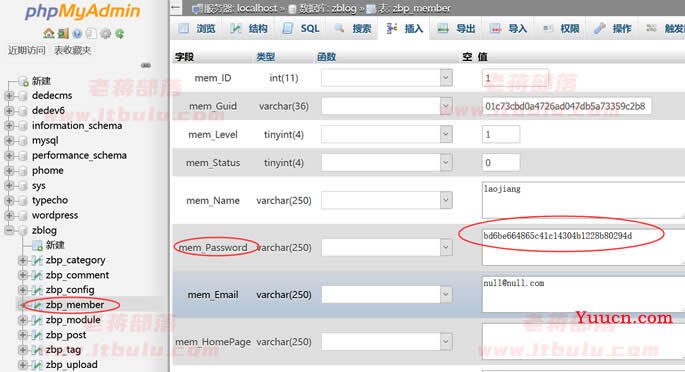The width and height of the screenshot is (685, 372).
Task: Click the mem_Email value textarea
Action: pyautogui.click(x=583, y=294)
